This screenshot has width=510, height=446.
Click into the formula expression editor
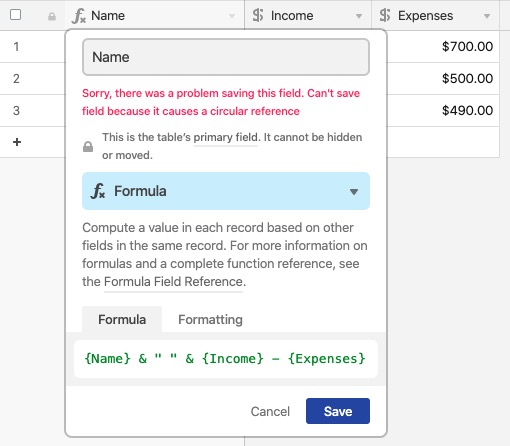226,359
